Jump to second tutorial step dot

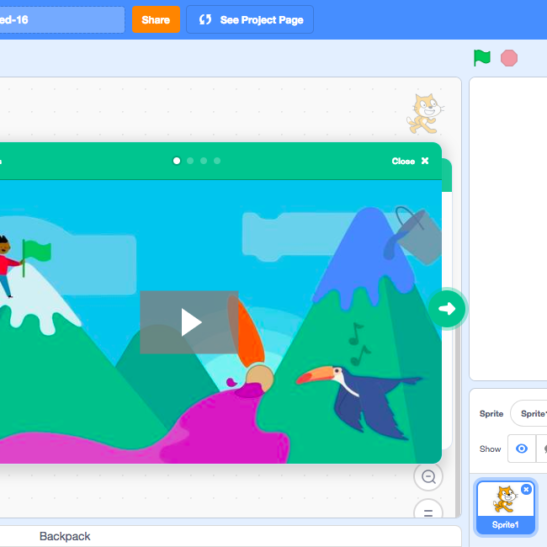point(190,161)
